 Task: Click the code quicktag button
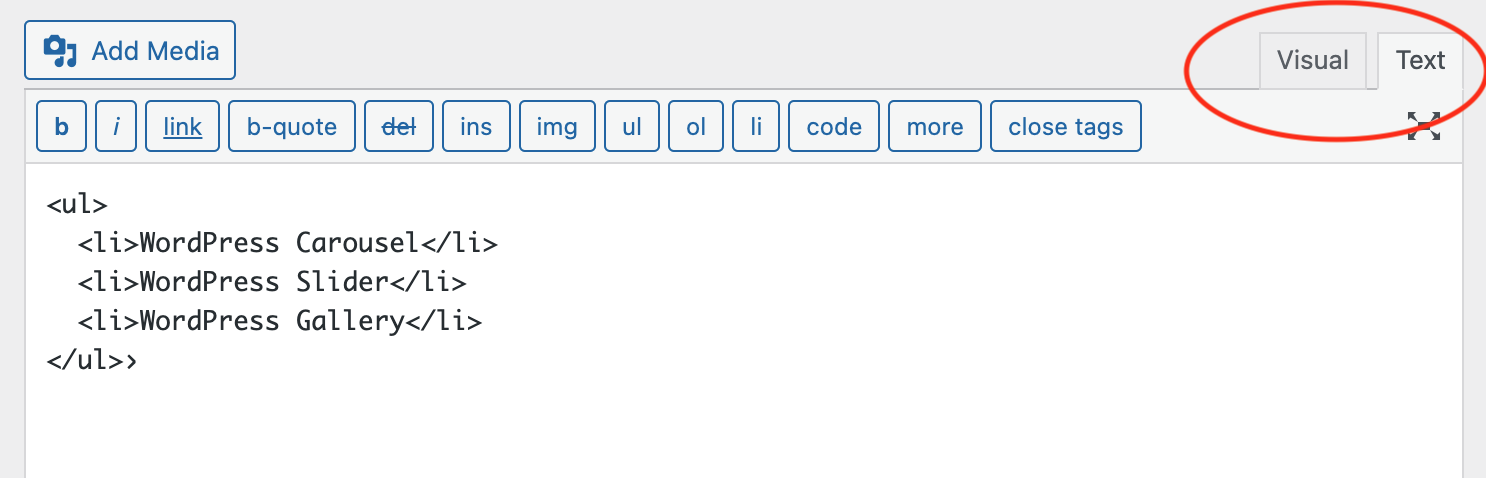834,127
